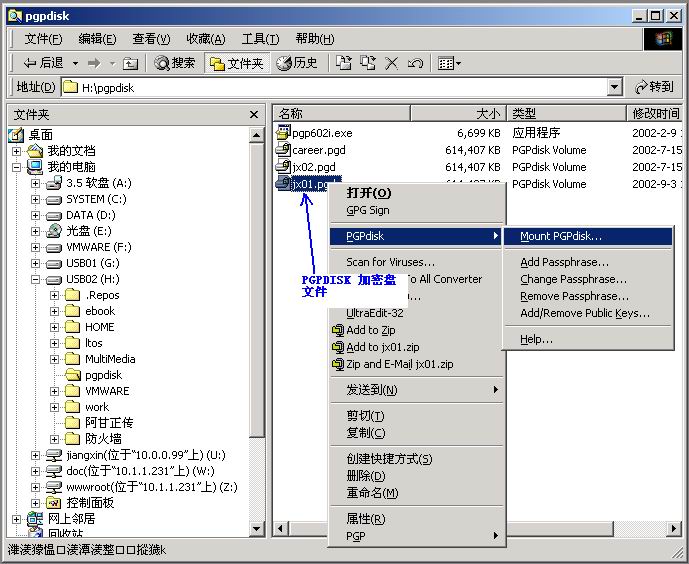The image size is (689, 564).
Task: Click the Copy To toolbar icon
Action: point(368,63)
